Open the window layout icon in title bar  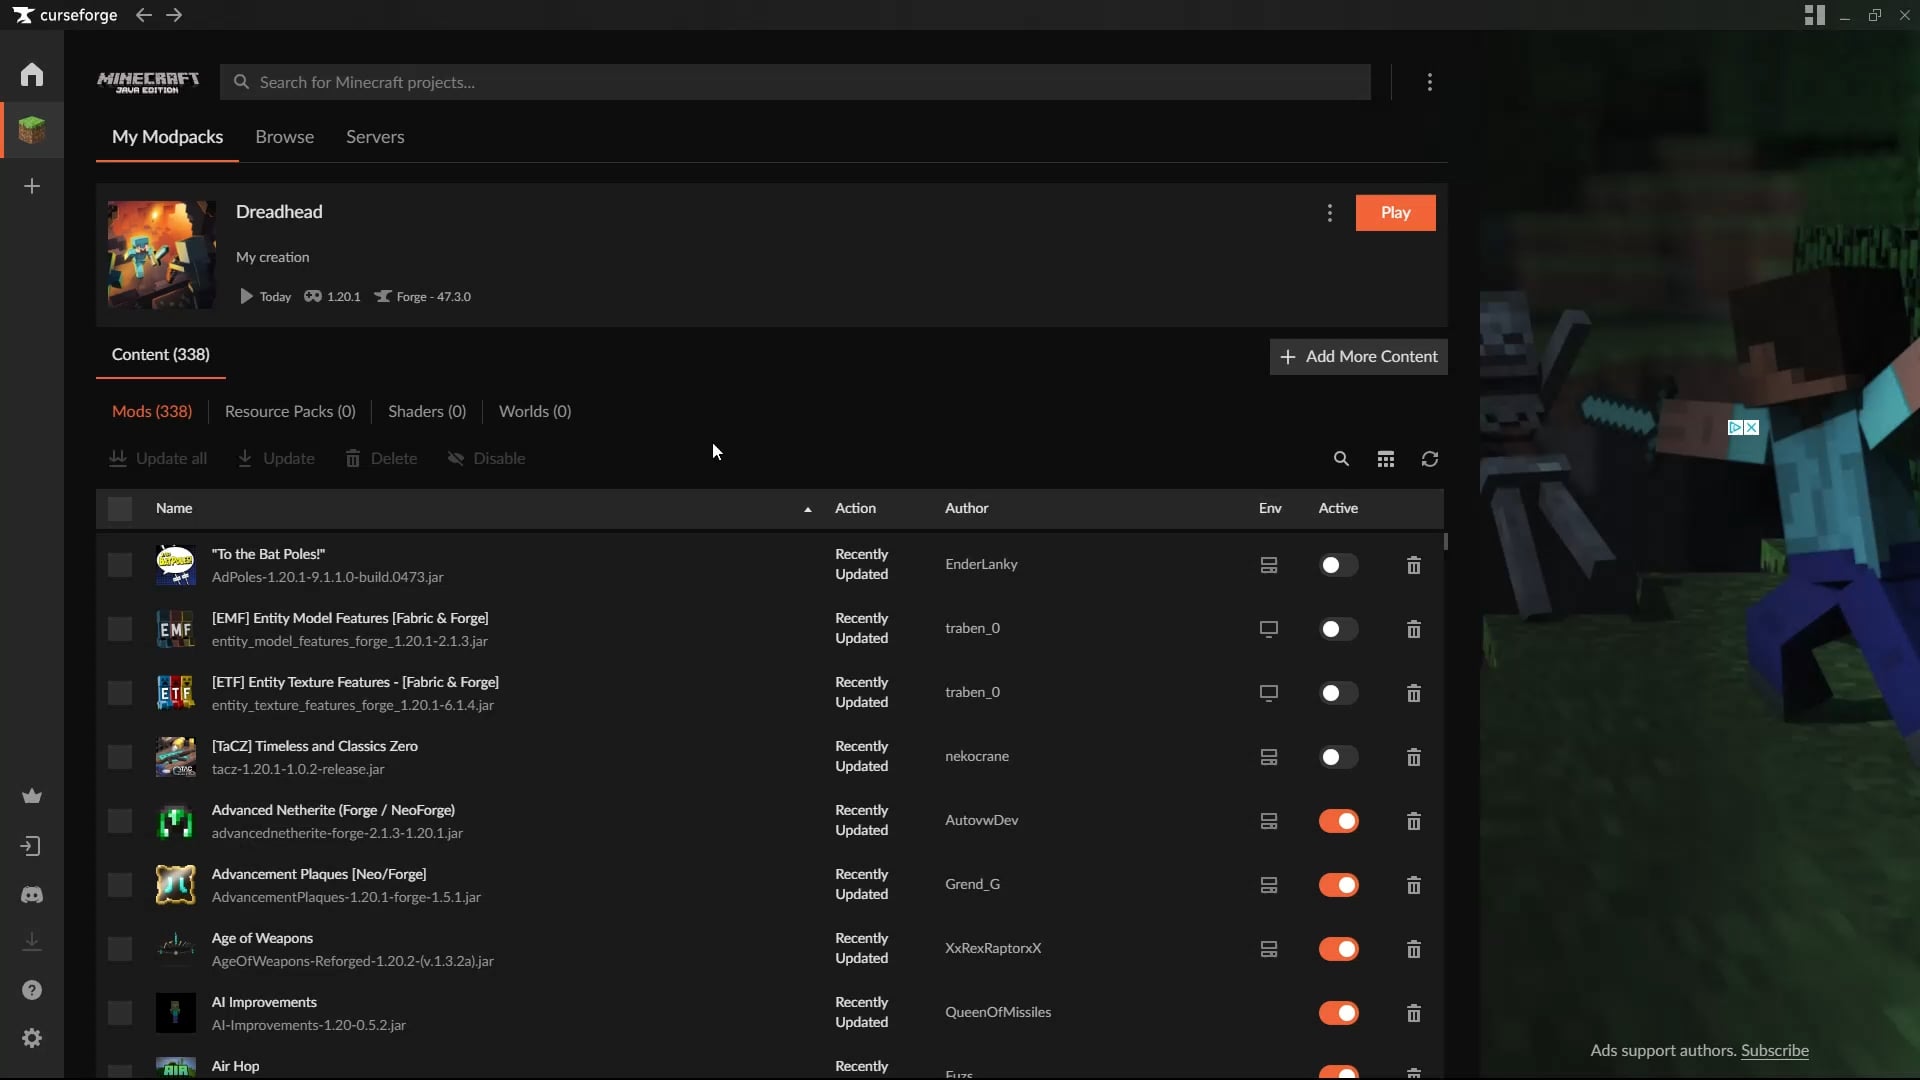[1814, 15]
